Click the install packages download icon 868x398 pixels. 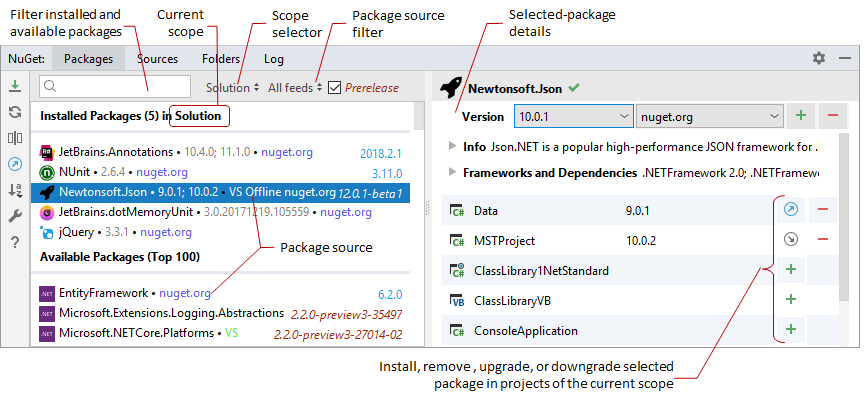16,86
